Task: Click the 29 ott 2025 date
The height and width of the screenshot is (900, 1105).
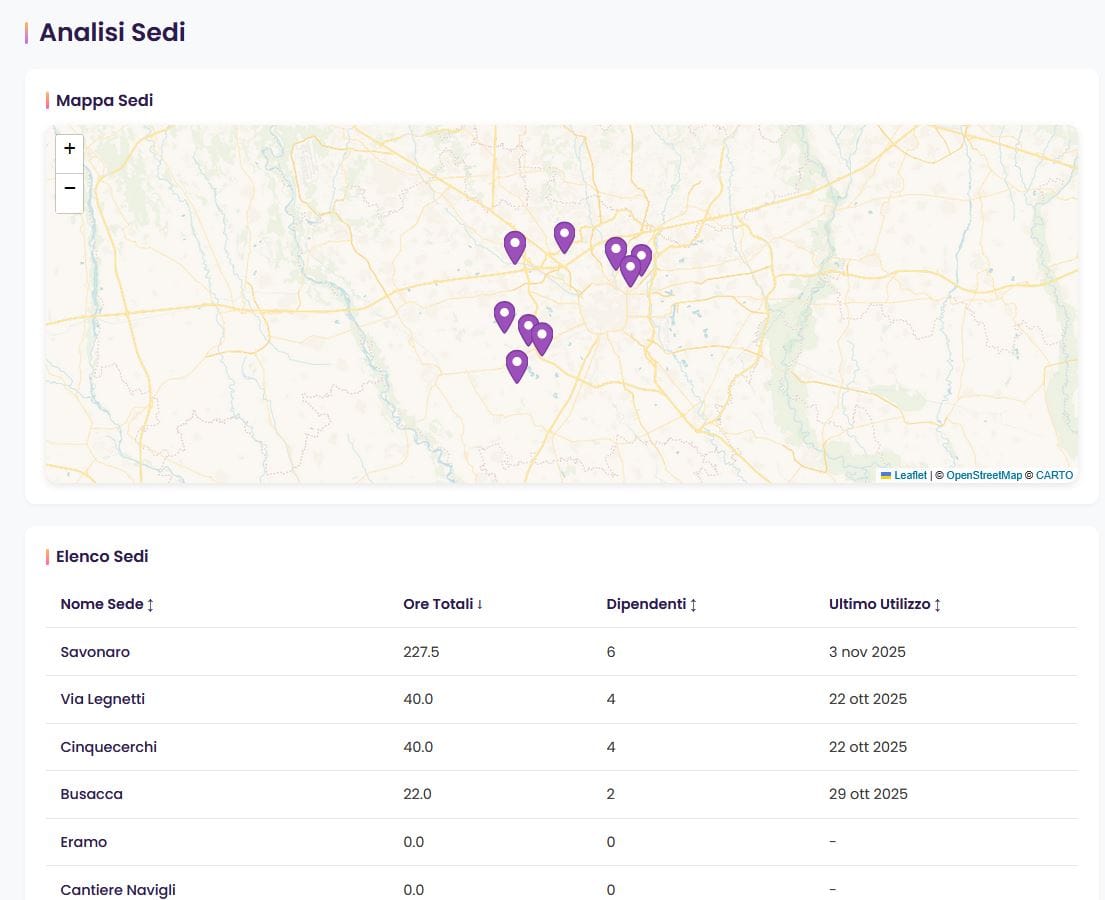Action: click(868, 794)
